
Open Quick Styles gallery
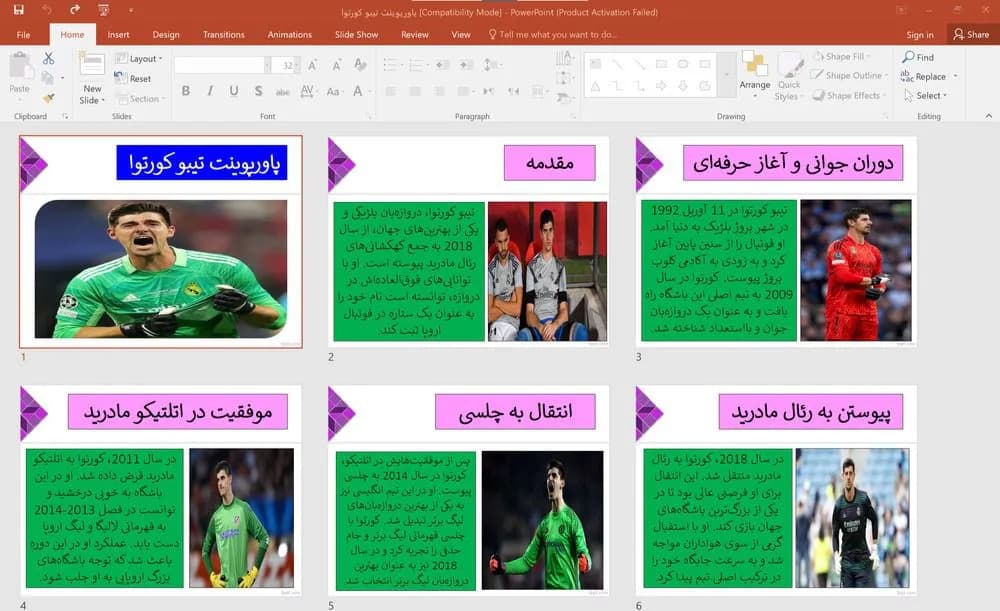click(x=789, y=76)
